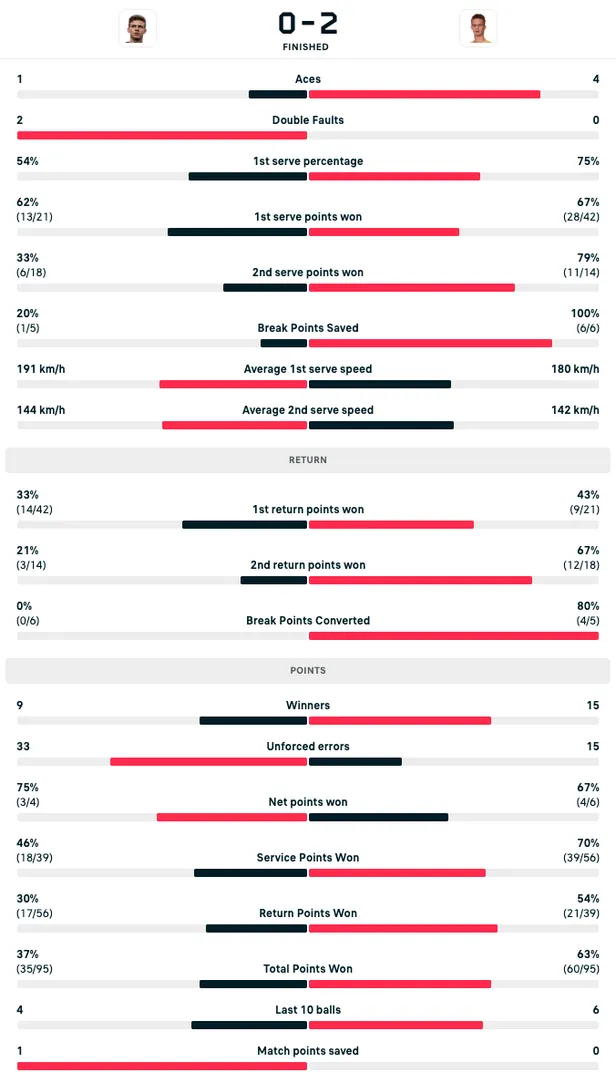Select the Aces stat label

[308, 79]
